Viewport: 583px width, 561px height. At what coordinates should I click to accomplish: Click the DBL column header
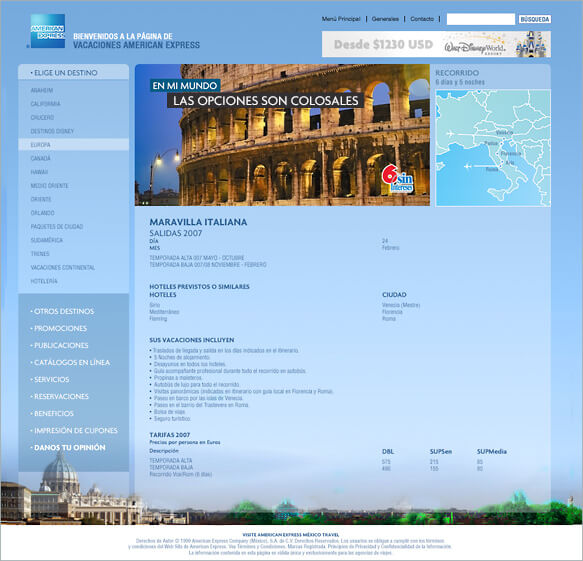click(388, 452)
